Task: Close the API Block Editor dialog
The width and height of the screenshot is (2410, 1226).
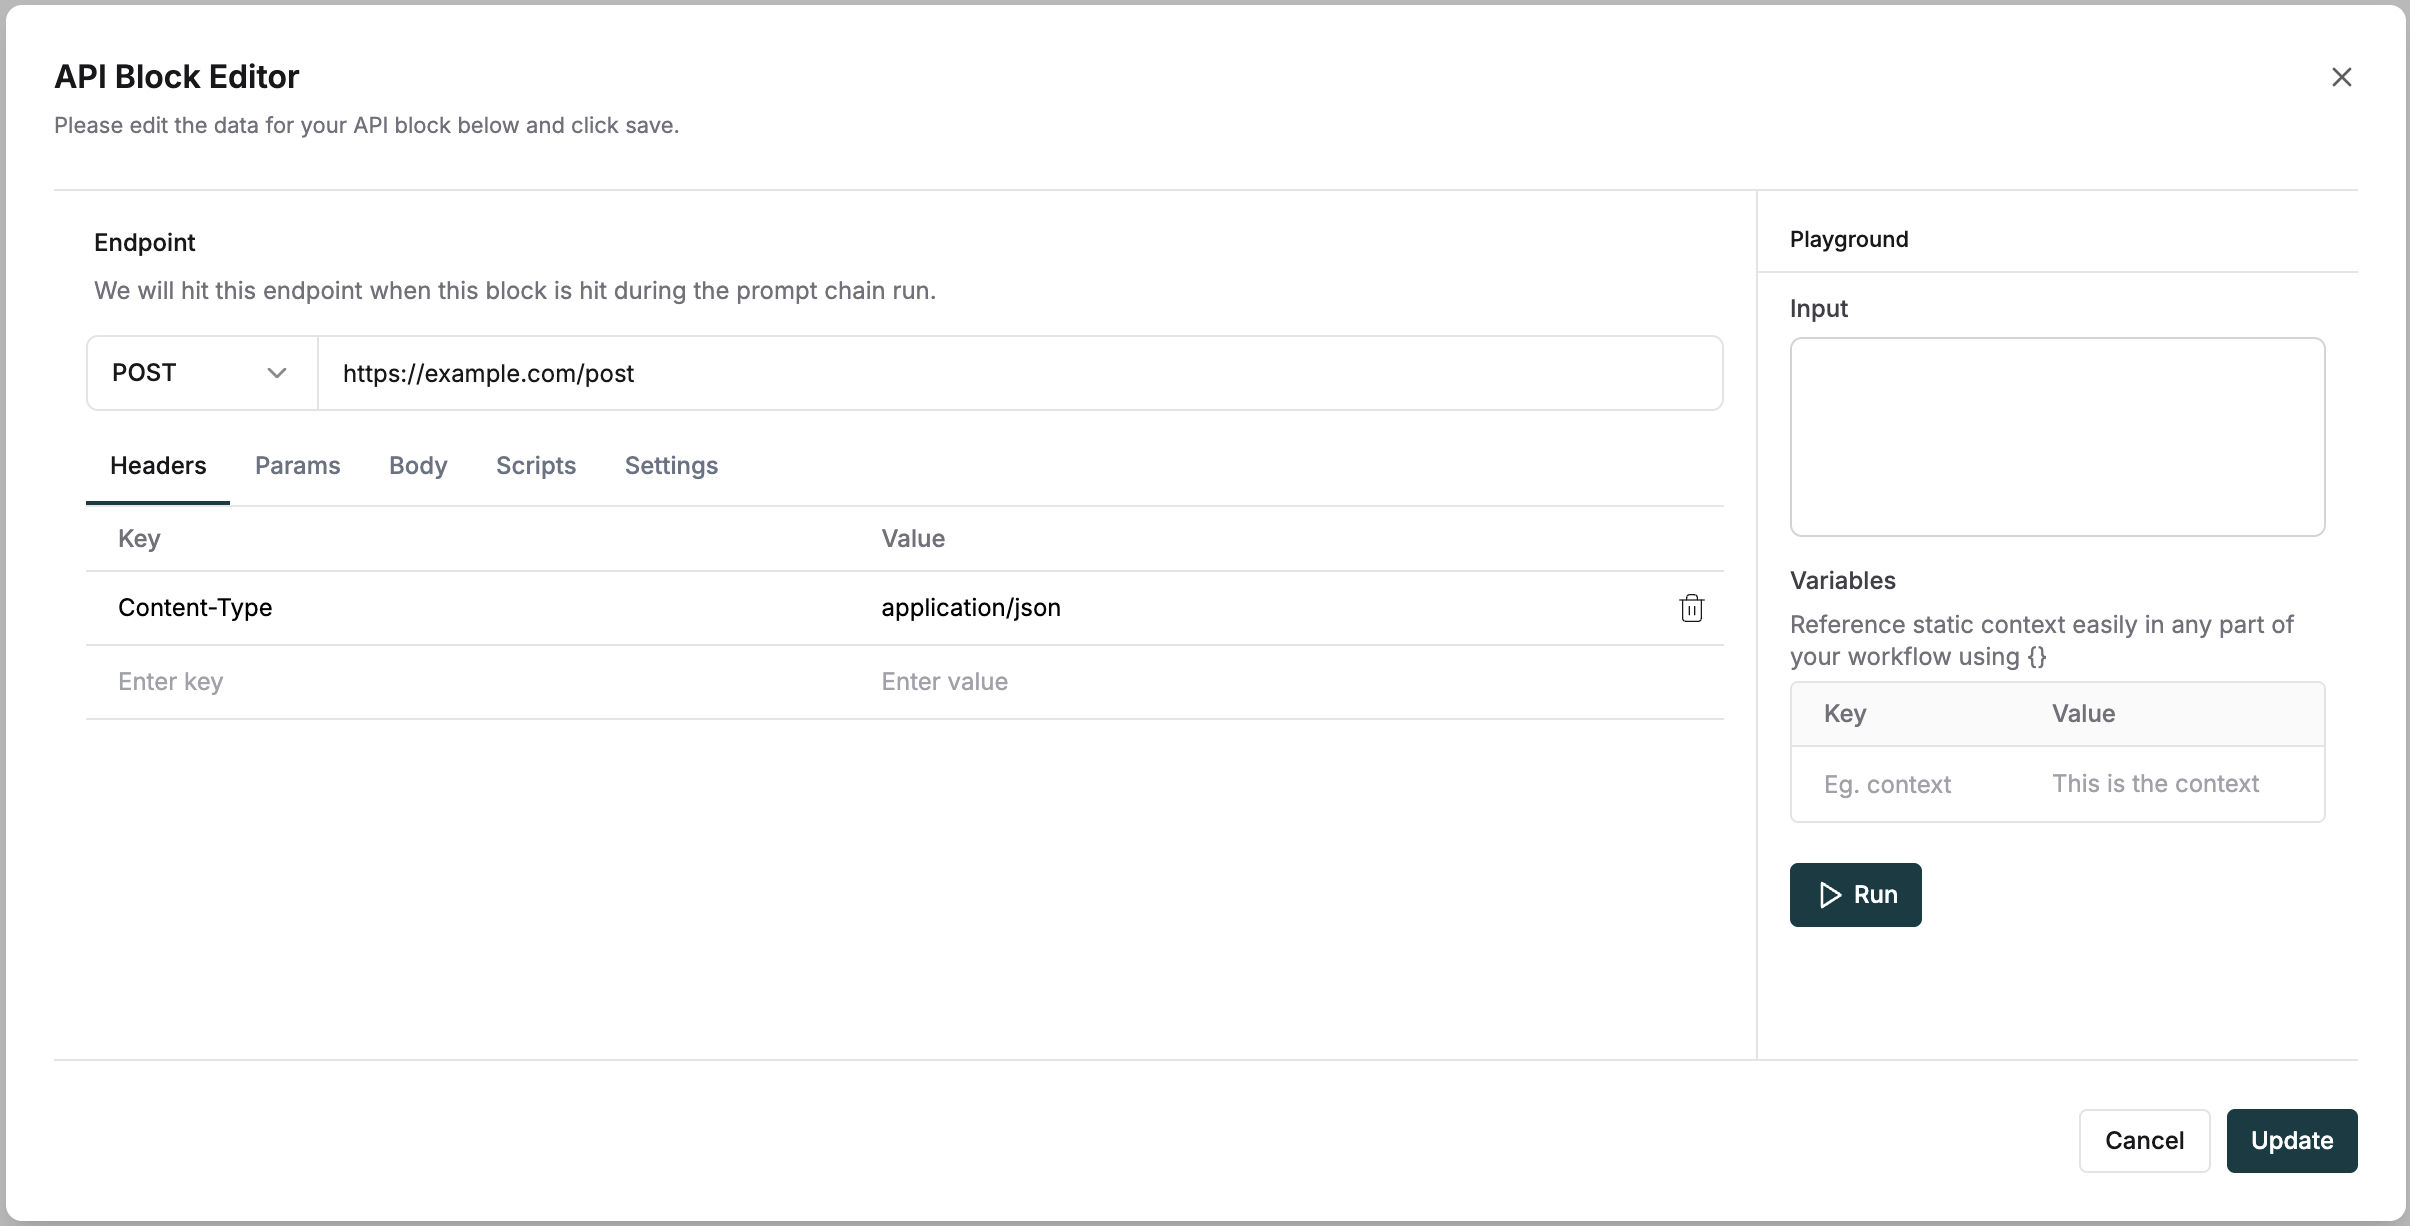Action: pyautogui.click(x=2342, y=76)
